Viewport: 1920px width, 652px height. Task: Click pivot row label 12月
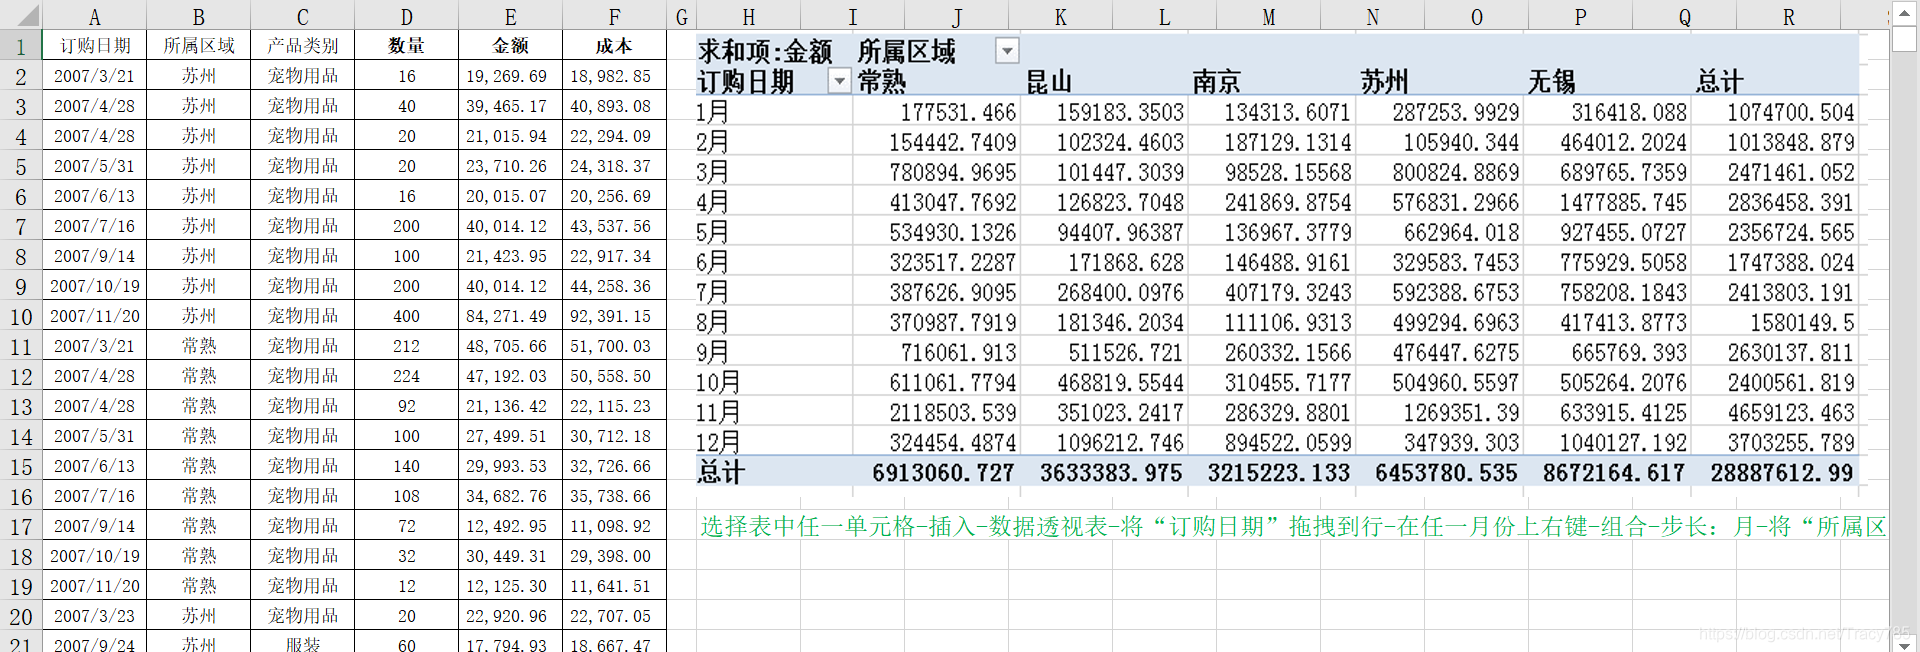tap(719, 442)
